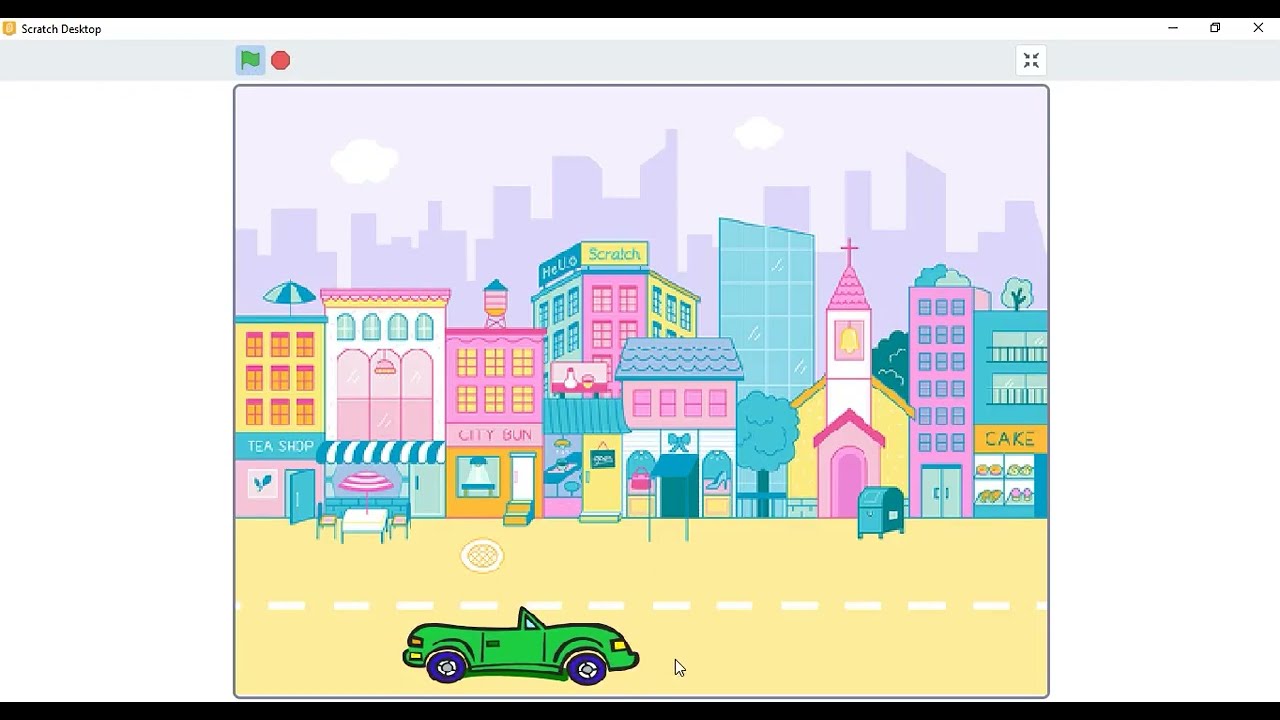
Task: Click the pink striped patio umbrella
Action: point(366,484)
